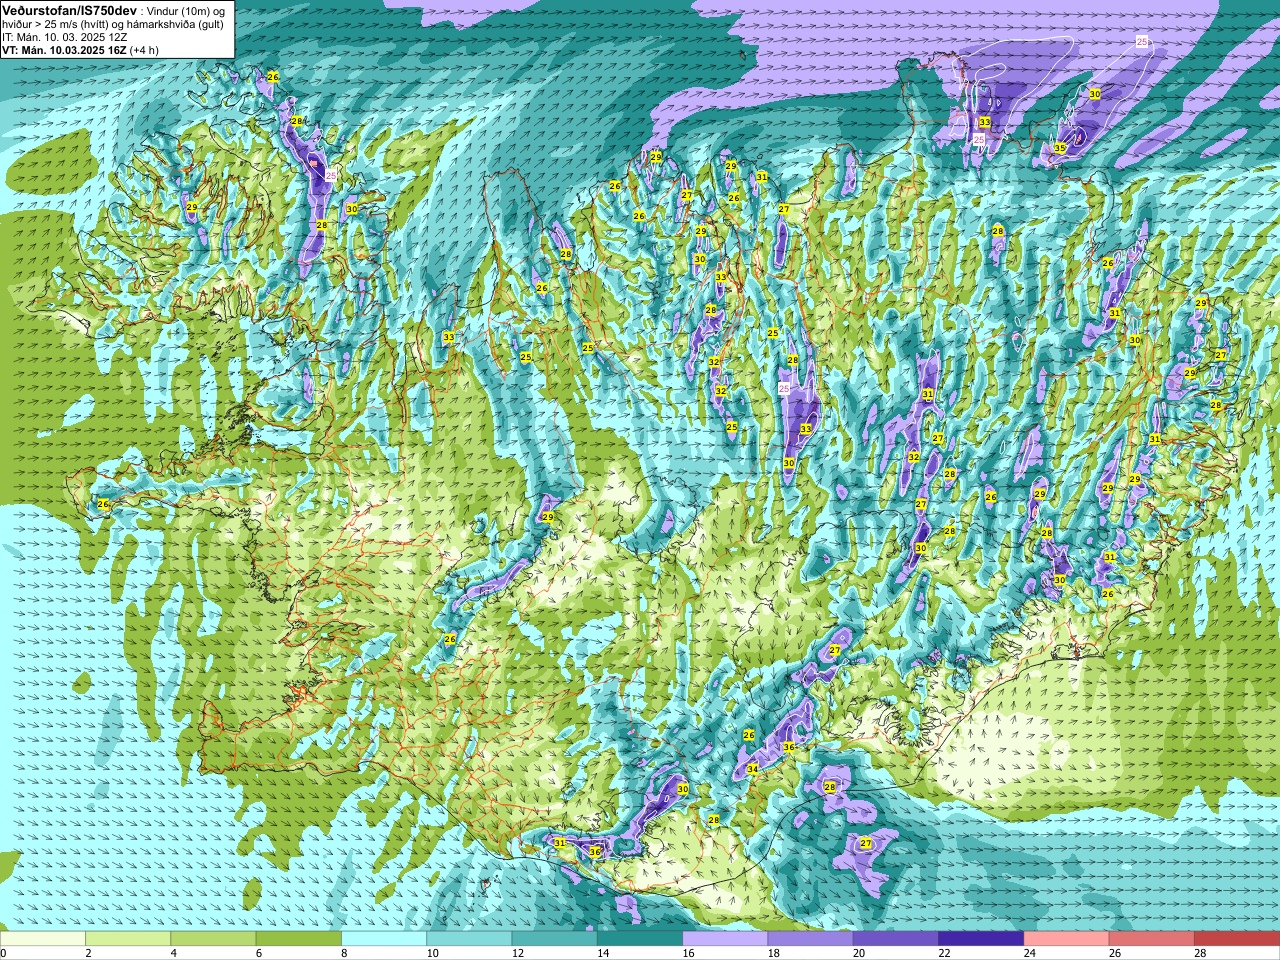This screenshot has width=1280, height=960.
Task: Click the 24–26 m/s light pink legend swatch
Action: click(x=1067, y=938)
